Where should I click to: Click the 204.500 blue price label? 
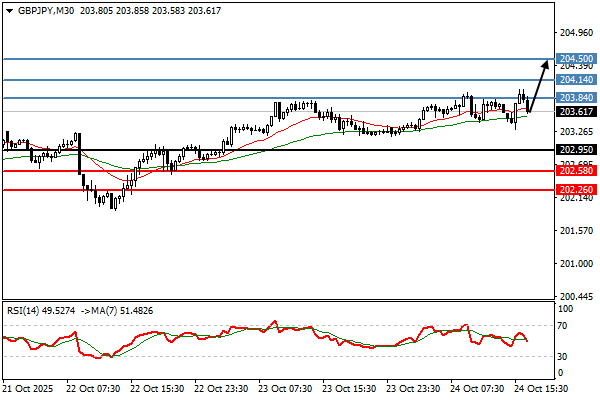(x=576, y=59)
